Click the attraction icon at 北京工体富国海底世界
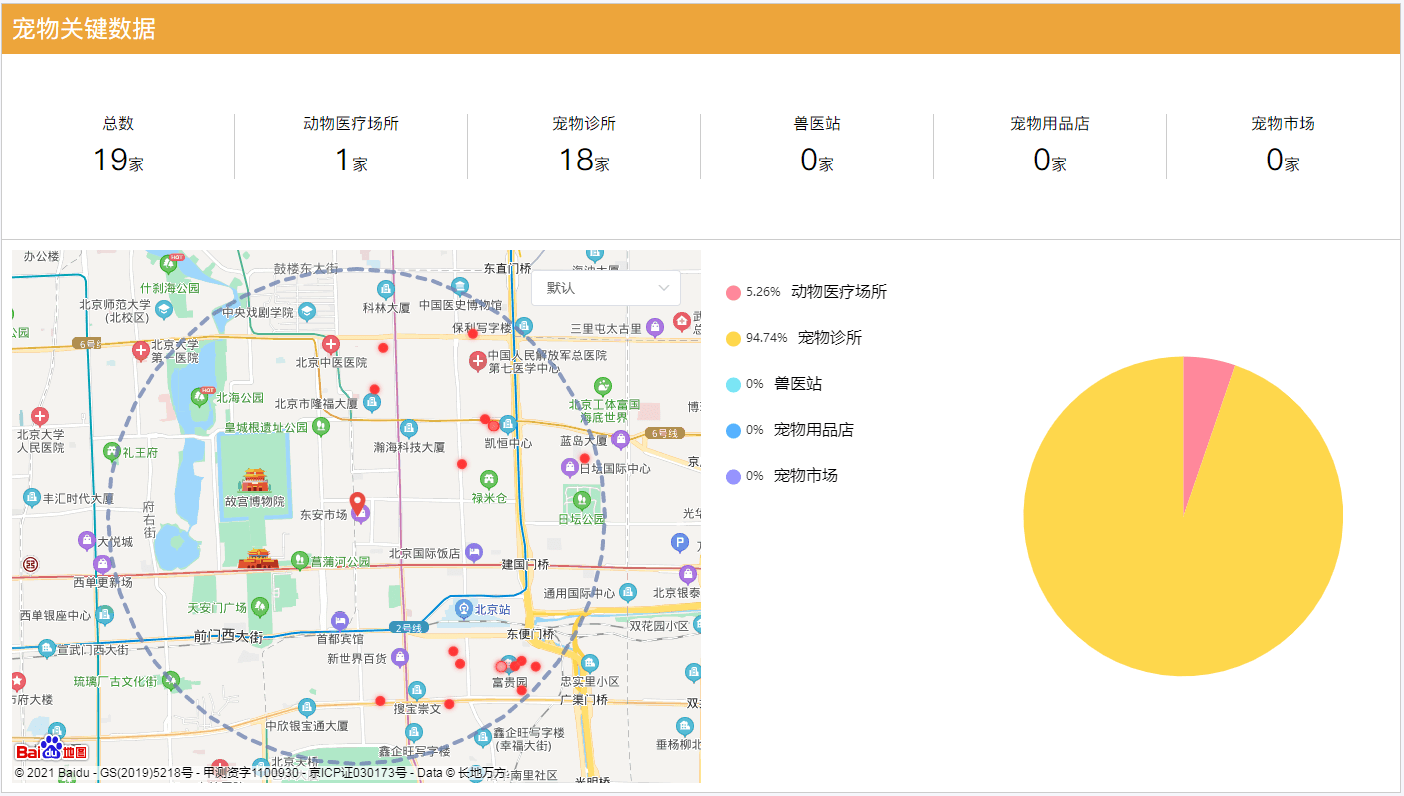Screen dimensions: 1404x796 (x=601, y=385)
